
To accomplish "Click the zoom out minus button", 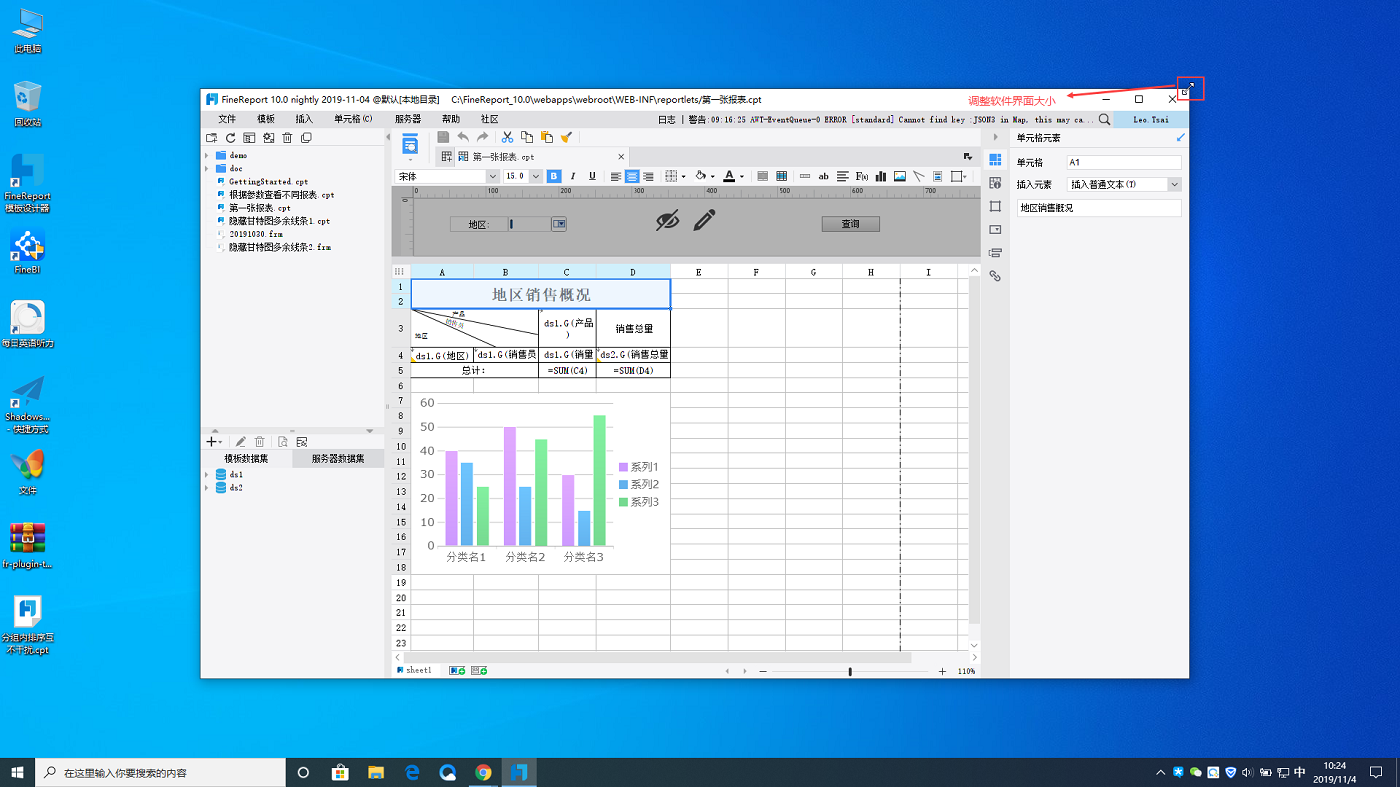I will pos(763,671).
